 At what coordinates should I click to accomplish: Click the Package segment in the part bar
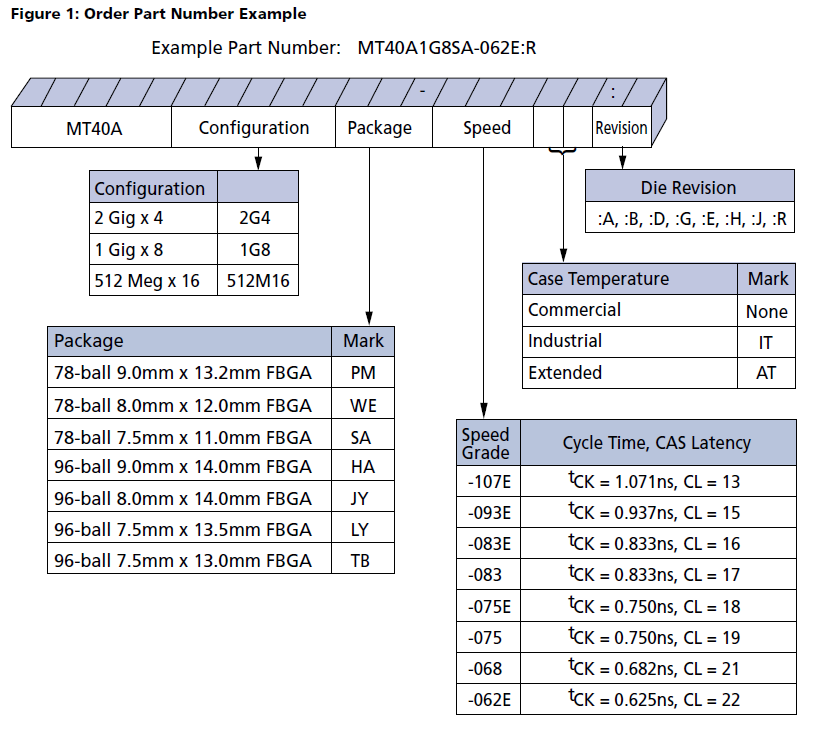pyautogui.click(x=384, y=127)
